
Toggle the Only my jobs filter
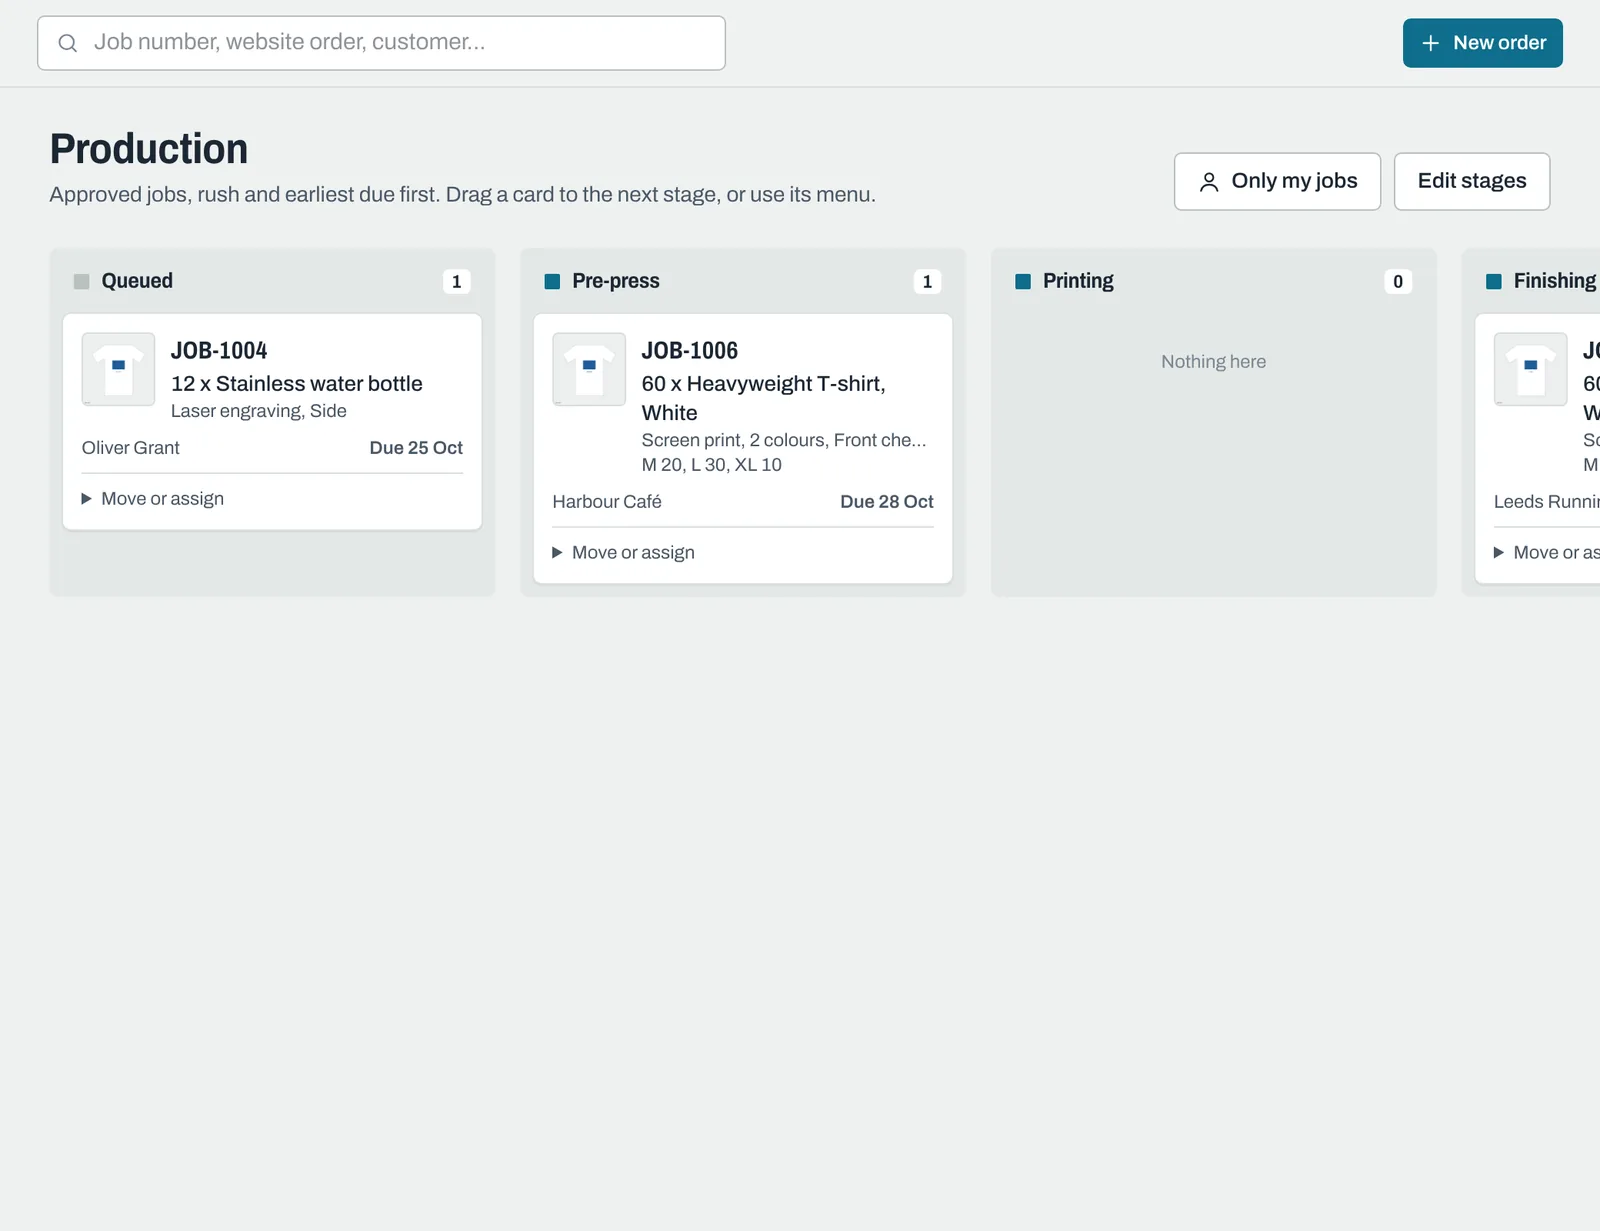(x=1277, y=182)
